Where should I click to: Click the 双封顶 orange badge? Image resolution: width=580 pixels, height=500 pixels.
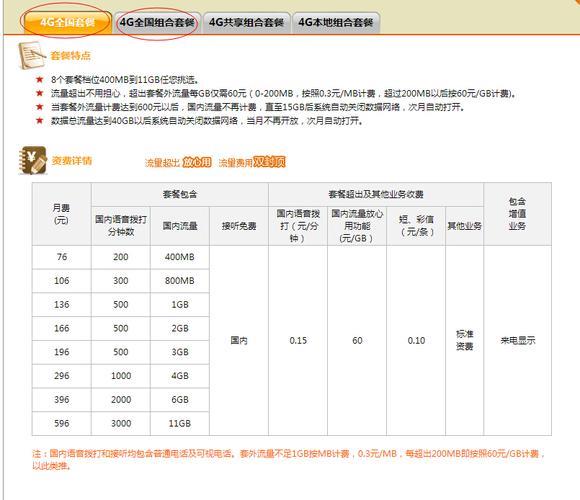point(269,162)
